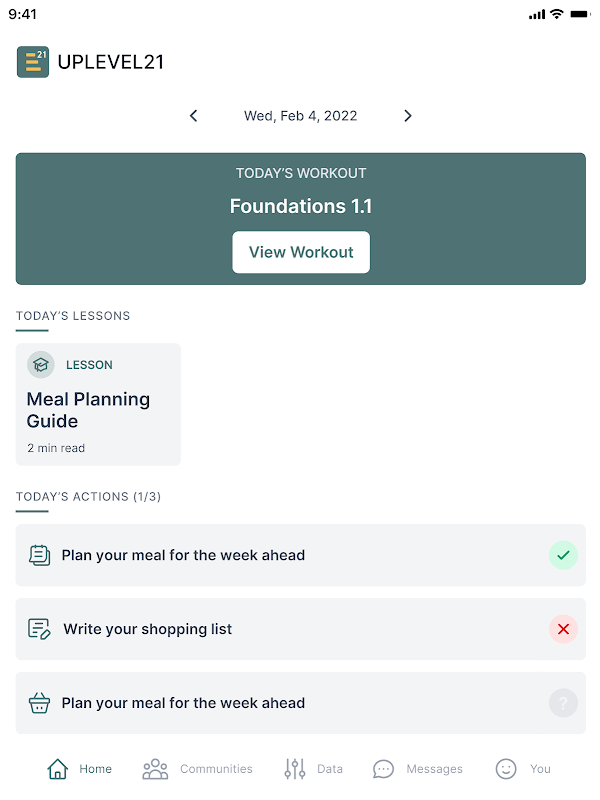Toggle the gray question mark status
The width and height of the screenshot is (600, 800).
563,703
